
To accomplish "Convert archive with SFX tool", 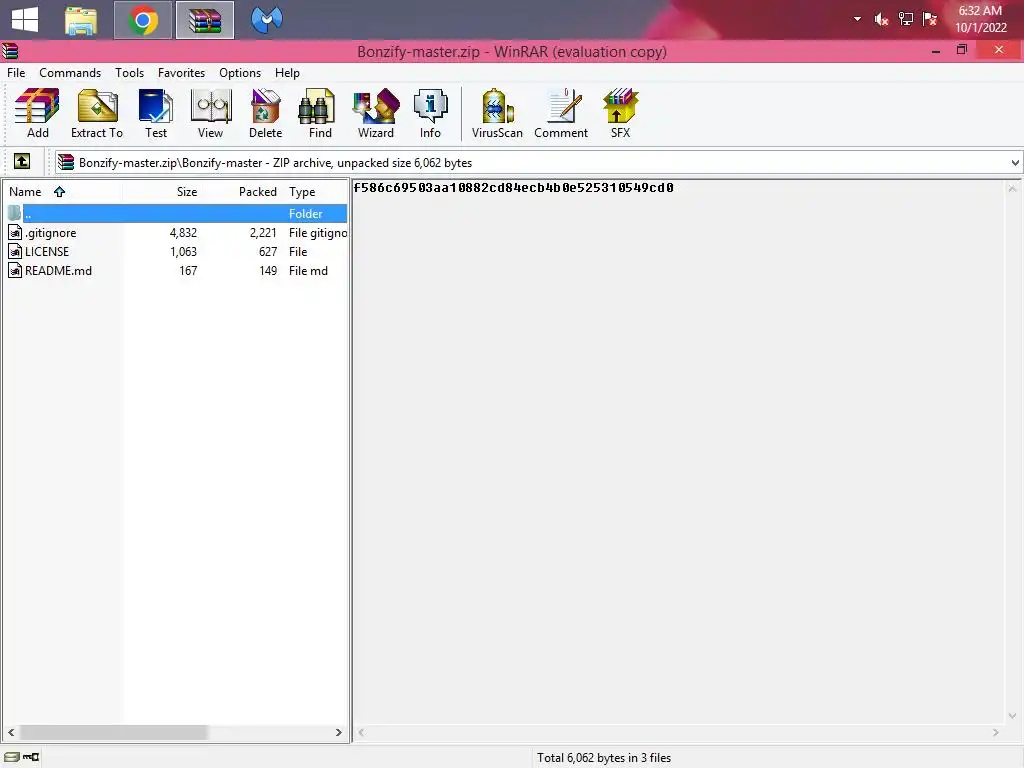I will (620, 114).
